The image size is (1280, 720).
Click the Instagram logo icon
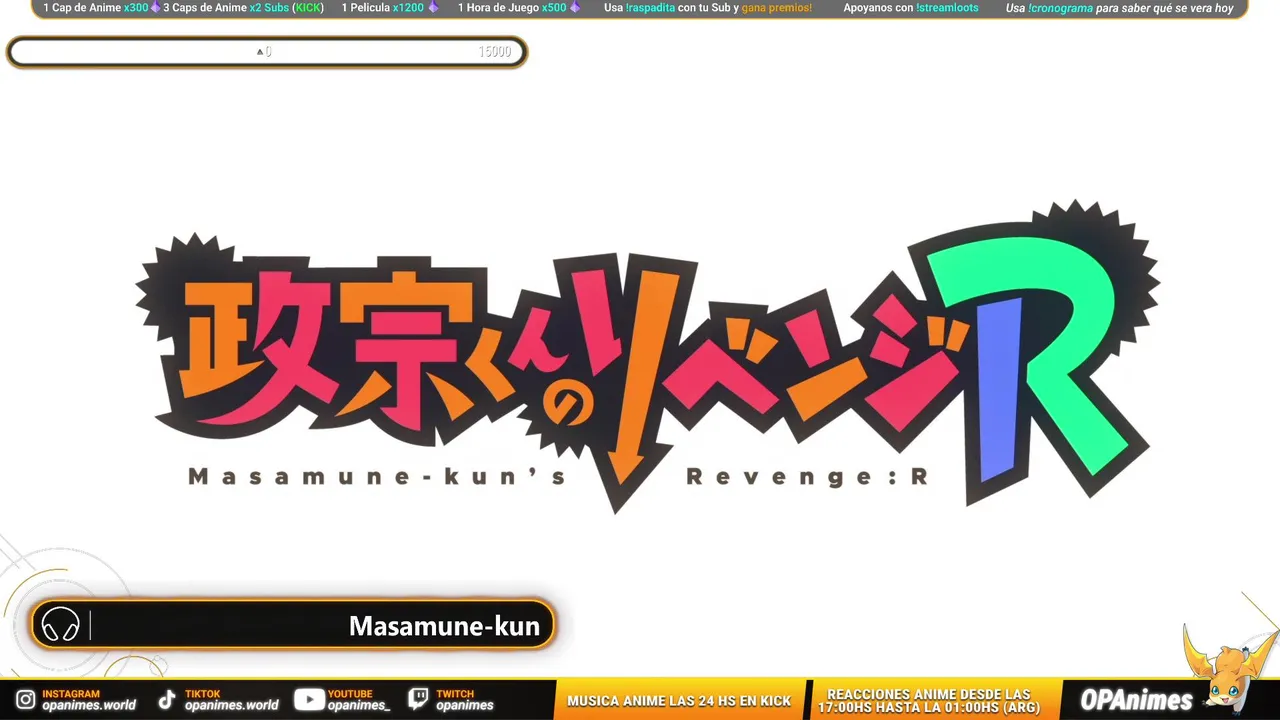click(x=26, y=700)
